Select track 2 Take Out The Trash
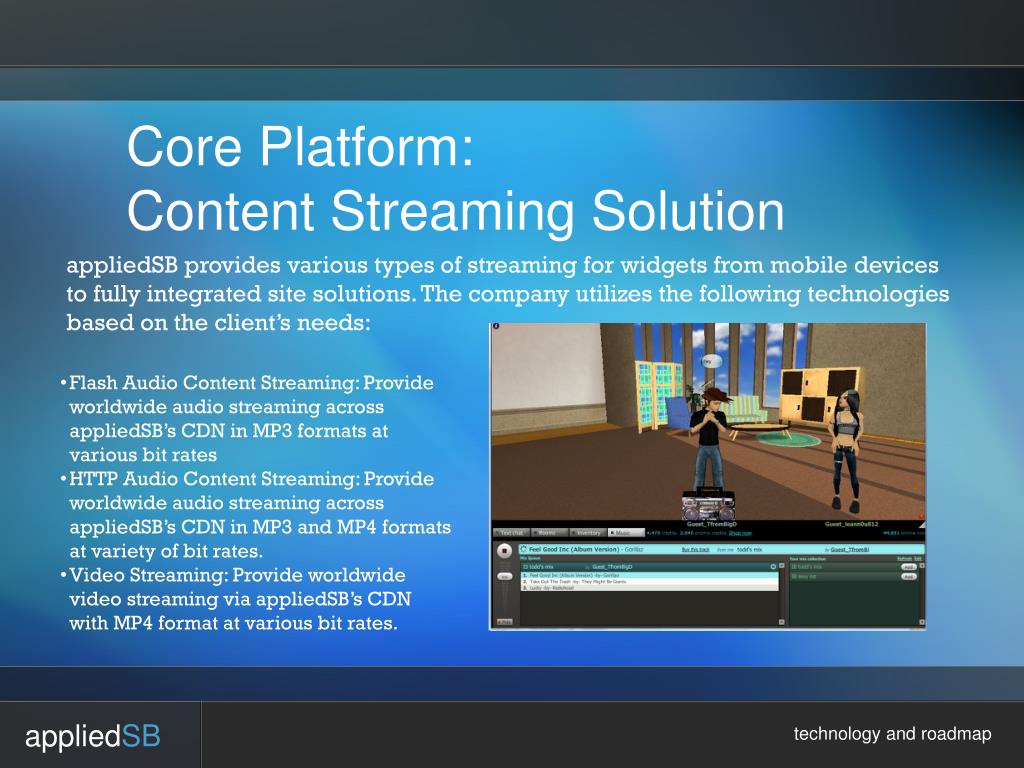This screenshot has height=768, width=1024. pos(649,582)
